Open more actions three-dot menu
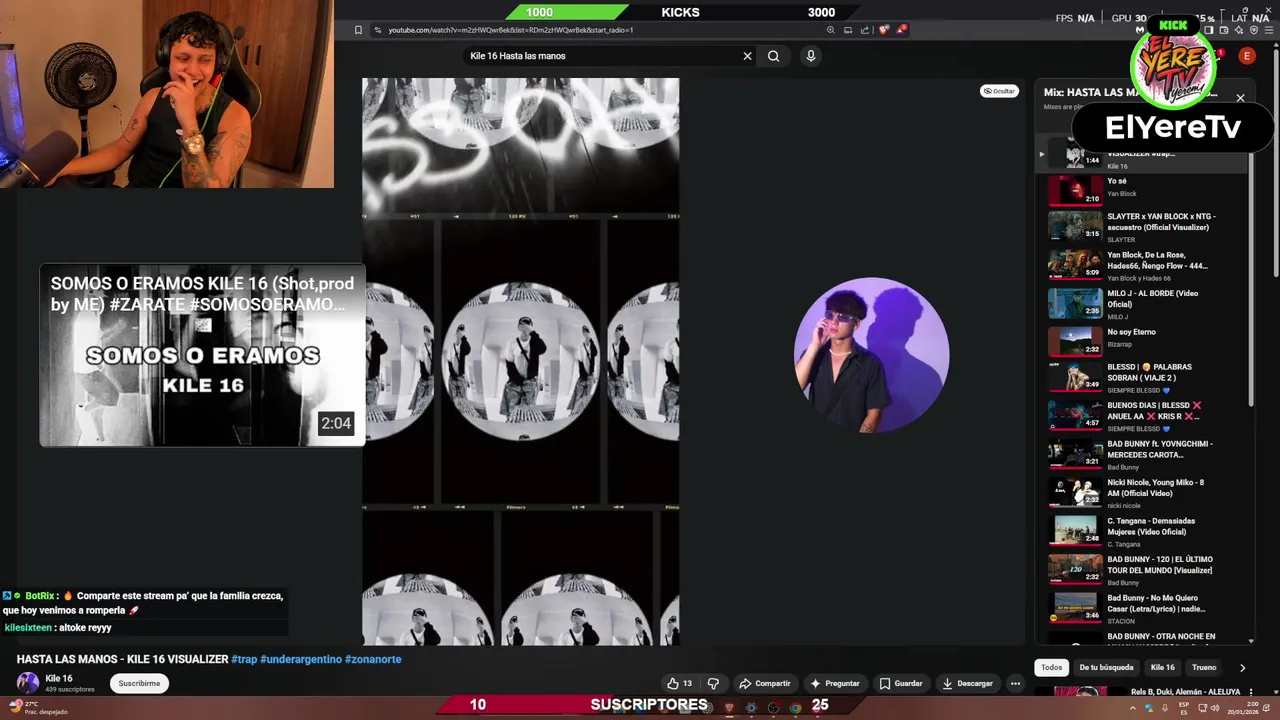This screenshot has width=1280, height=720. (x=1015, y=683)
